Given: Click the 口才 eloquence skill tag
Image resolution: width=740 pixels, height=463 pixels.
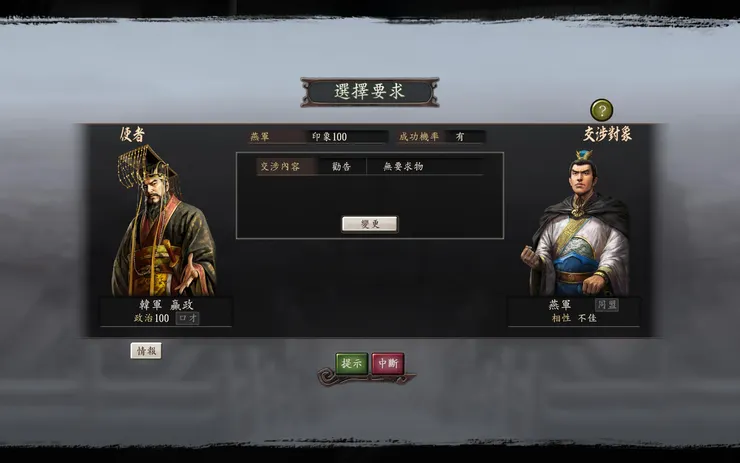Looking at the screenshot, I should (x=187, y=318).
